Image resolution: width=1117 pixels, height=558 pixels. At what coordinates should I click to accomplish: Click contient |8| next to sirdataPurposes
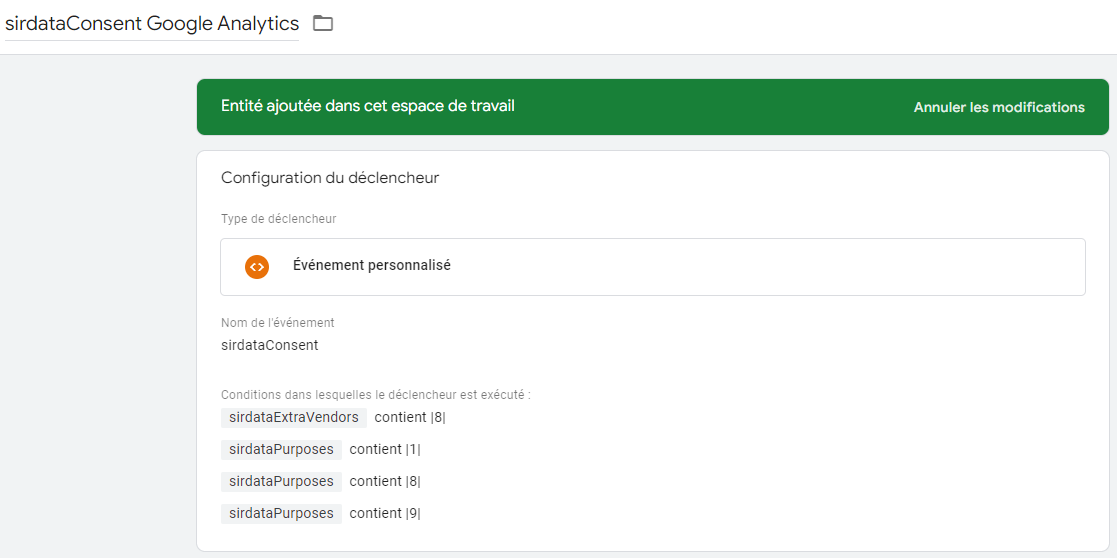[x=384, y=482]
